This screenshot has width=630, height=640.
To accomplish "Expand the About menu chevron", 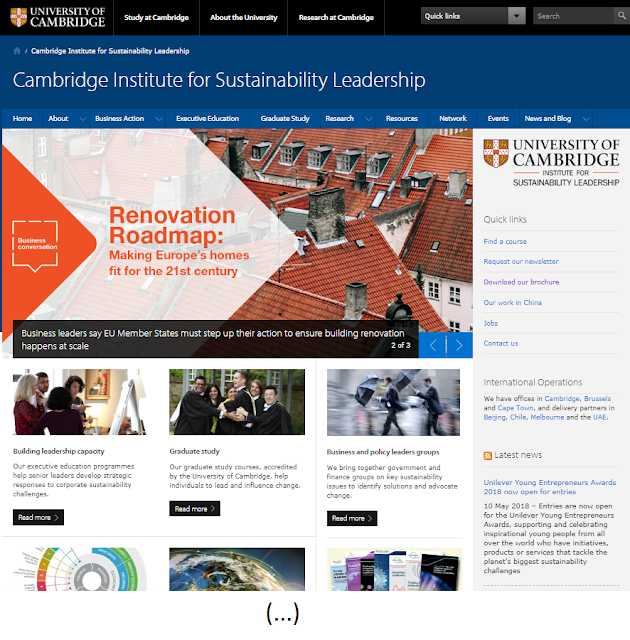I will (x=83, y=119).
